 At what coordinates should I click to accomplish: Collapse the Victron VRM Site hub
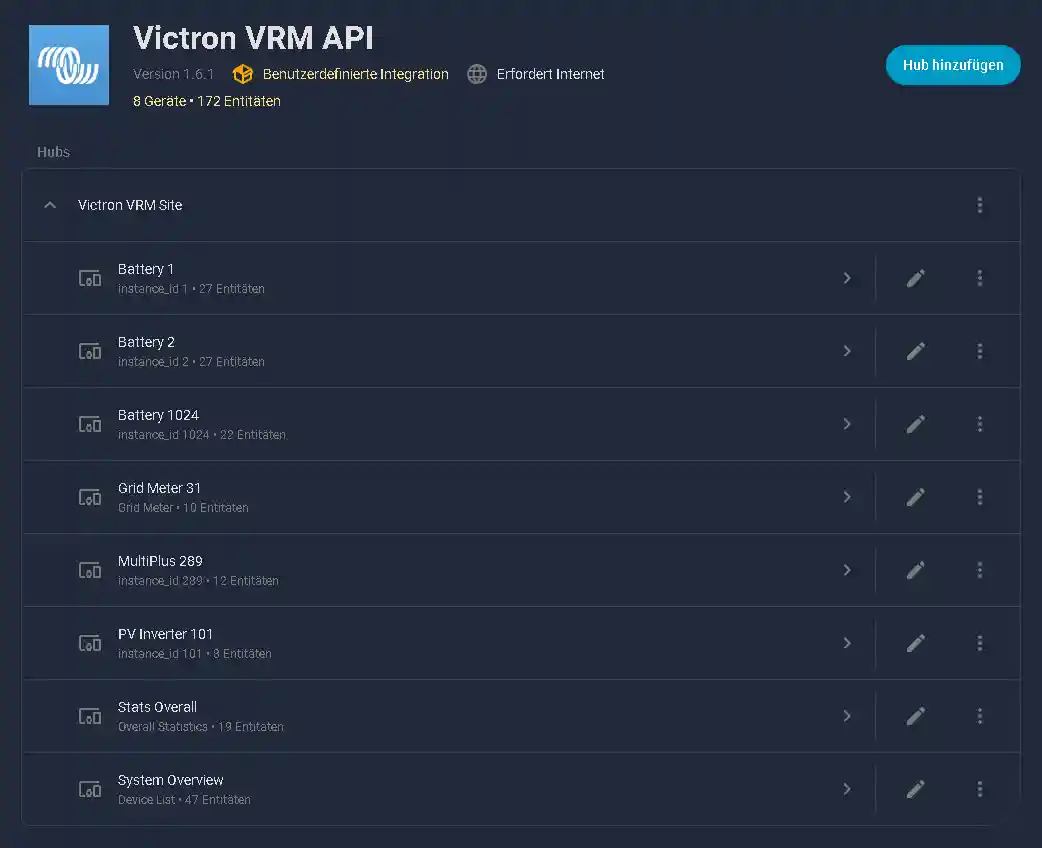coord(50,205)
